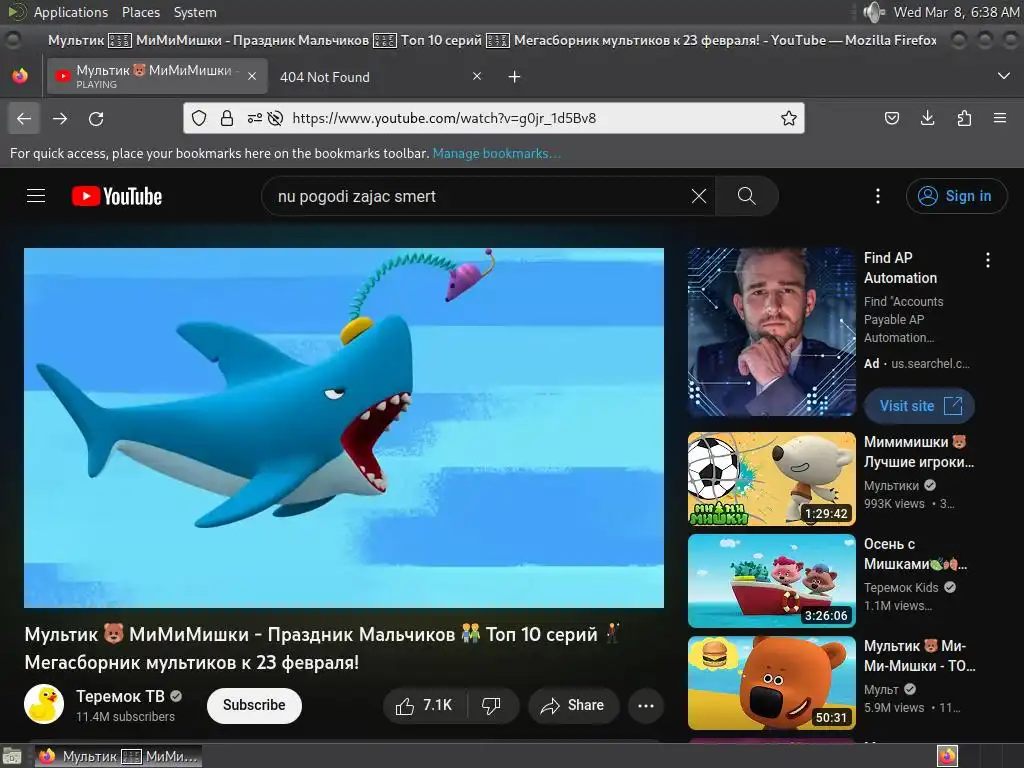Click the Sign in button

click(956, 196)
